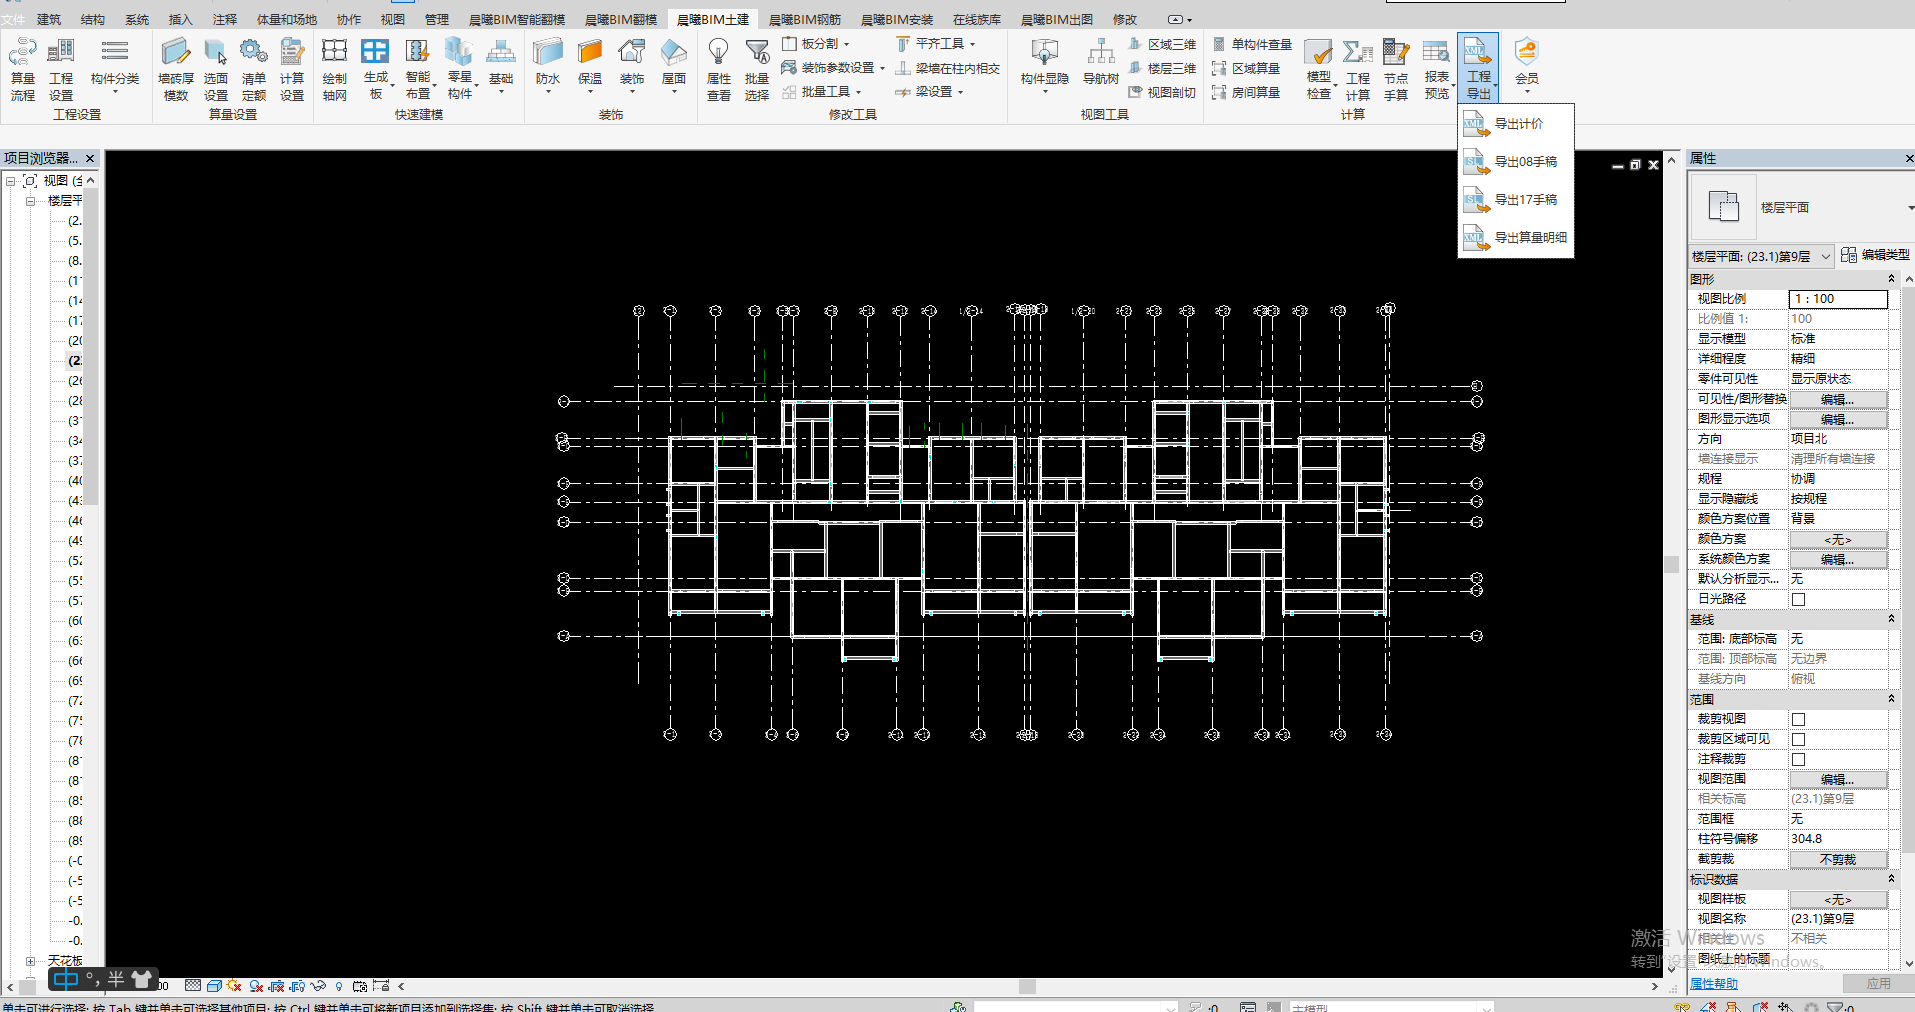
Task: Open the 算量流程 tool
Action: pos(22,69)
